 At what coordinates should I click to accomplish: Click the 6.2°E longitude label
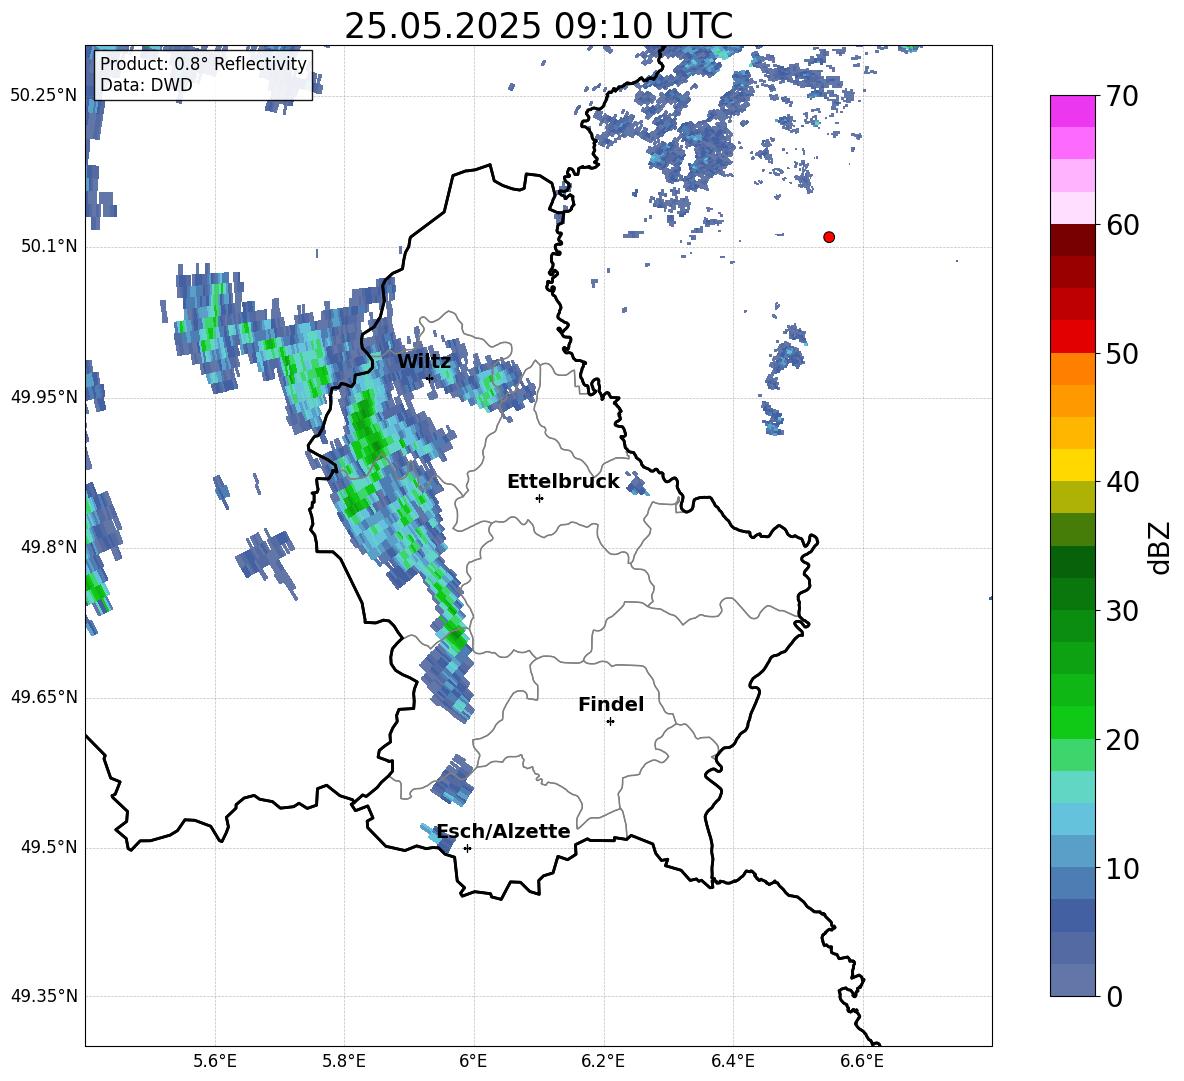(603, 1061)
